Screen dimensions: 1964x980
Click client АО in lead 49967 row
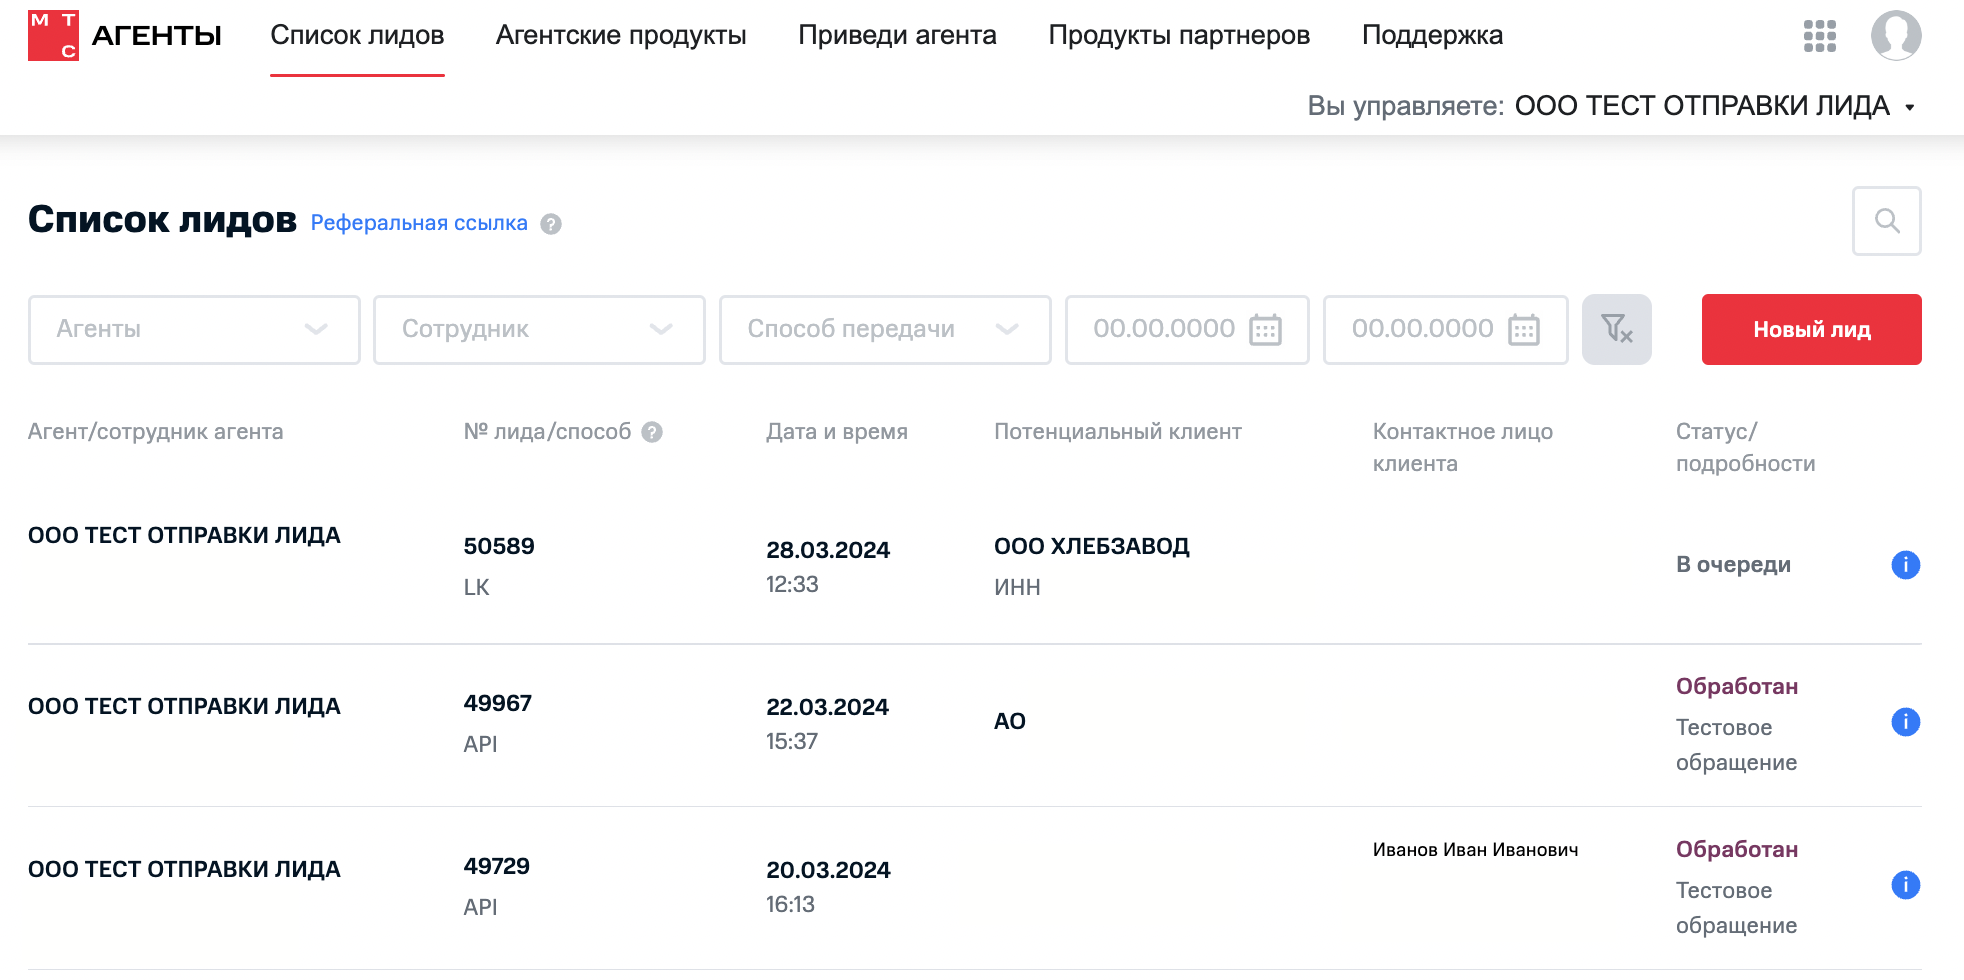tap(1010, 721)
